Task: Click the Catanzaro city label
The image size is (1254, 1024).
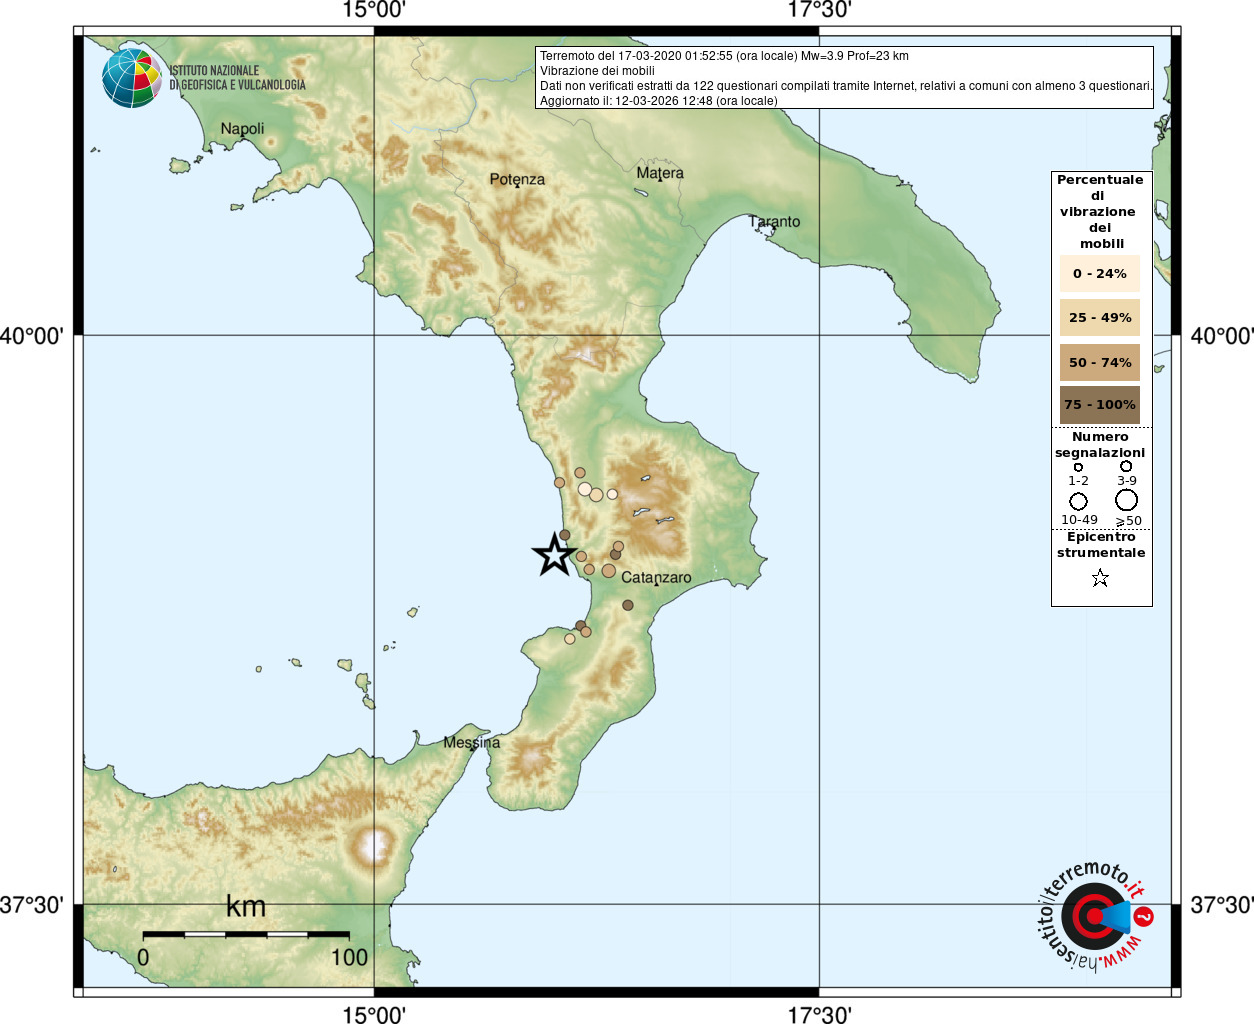Action: (x=656, y=578)
